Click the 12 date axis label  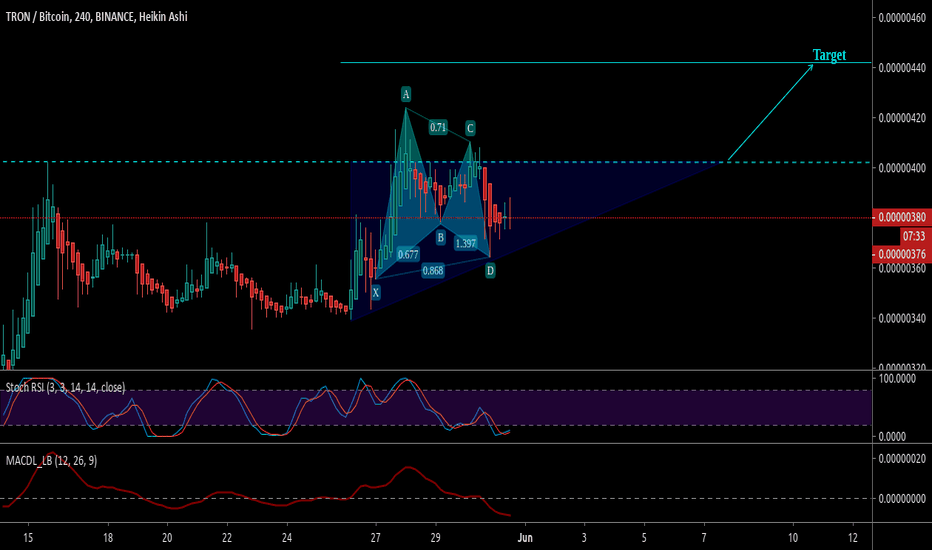coord(853,538)
